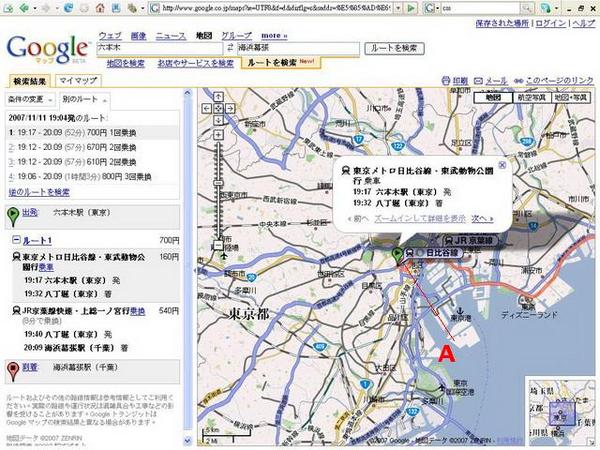600x450 pixels.
Task: Click the overview minimap thumbnail
Action: pos(561,411)
